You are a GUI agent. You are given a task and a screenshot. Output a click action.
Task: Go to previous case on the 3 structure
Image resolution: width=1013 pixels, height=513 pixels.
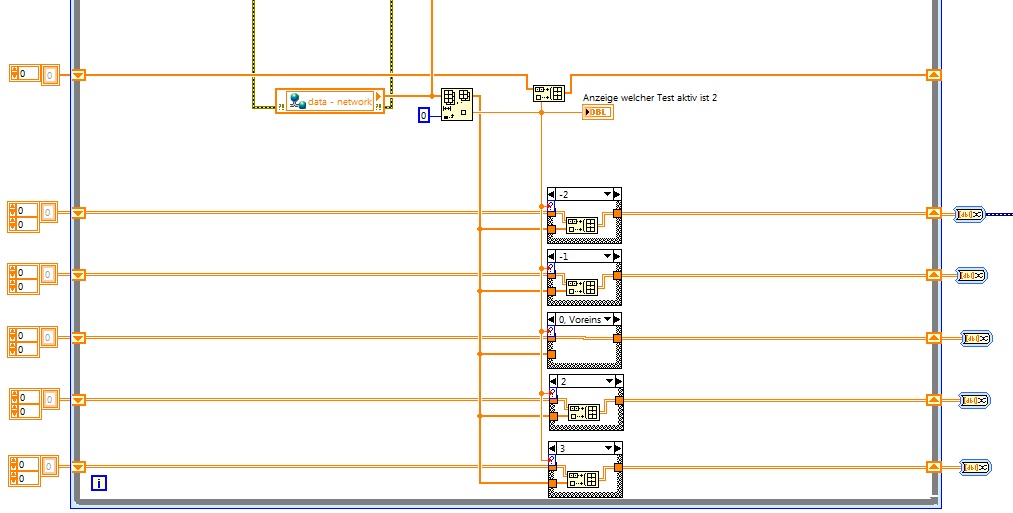pyautogui.click(x=553, y=448)
